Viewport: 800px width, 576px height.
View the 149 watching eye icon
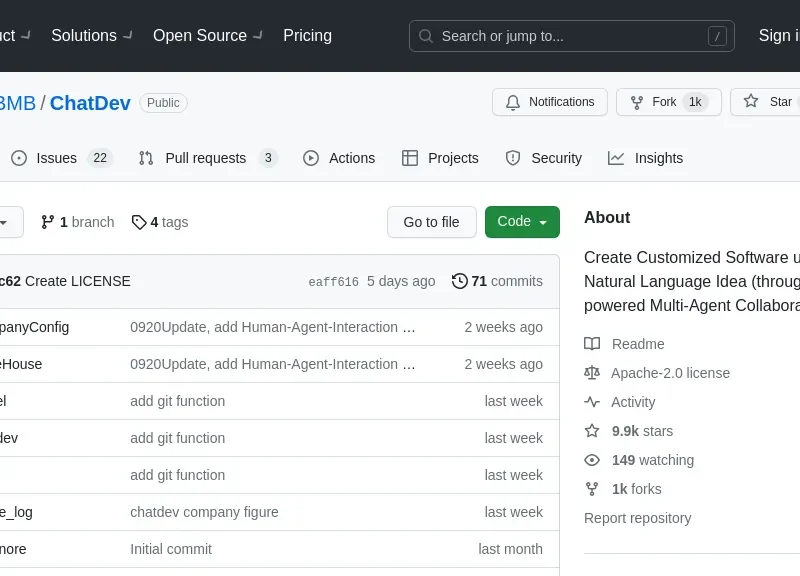click(x=592, y=460)
